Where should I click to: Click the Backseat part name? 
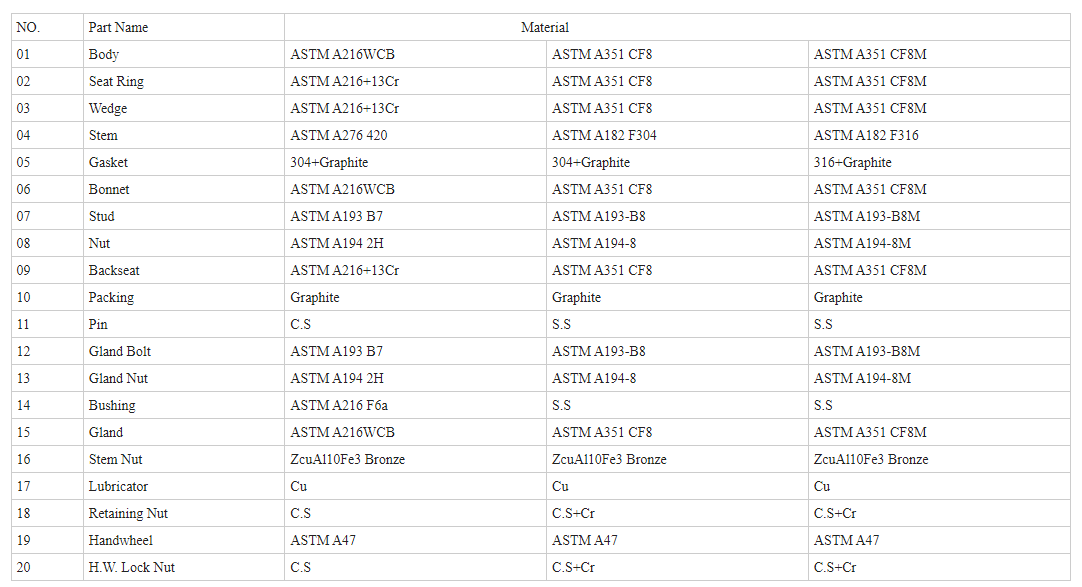pos(184,270)
